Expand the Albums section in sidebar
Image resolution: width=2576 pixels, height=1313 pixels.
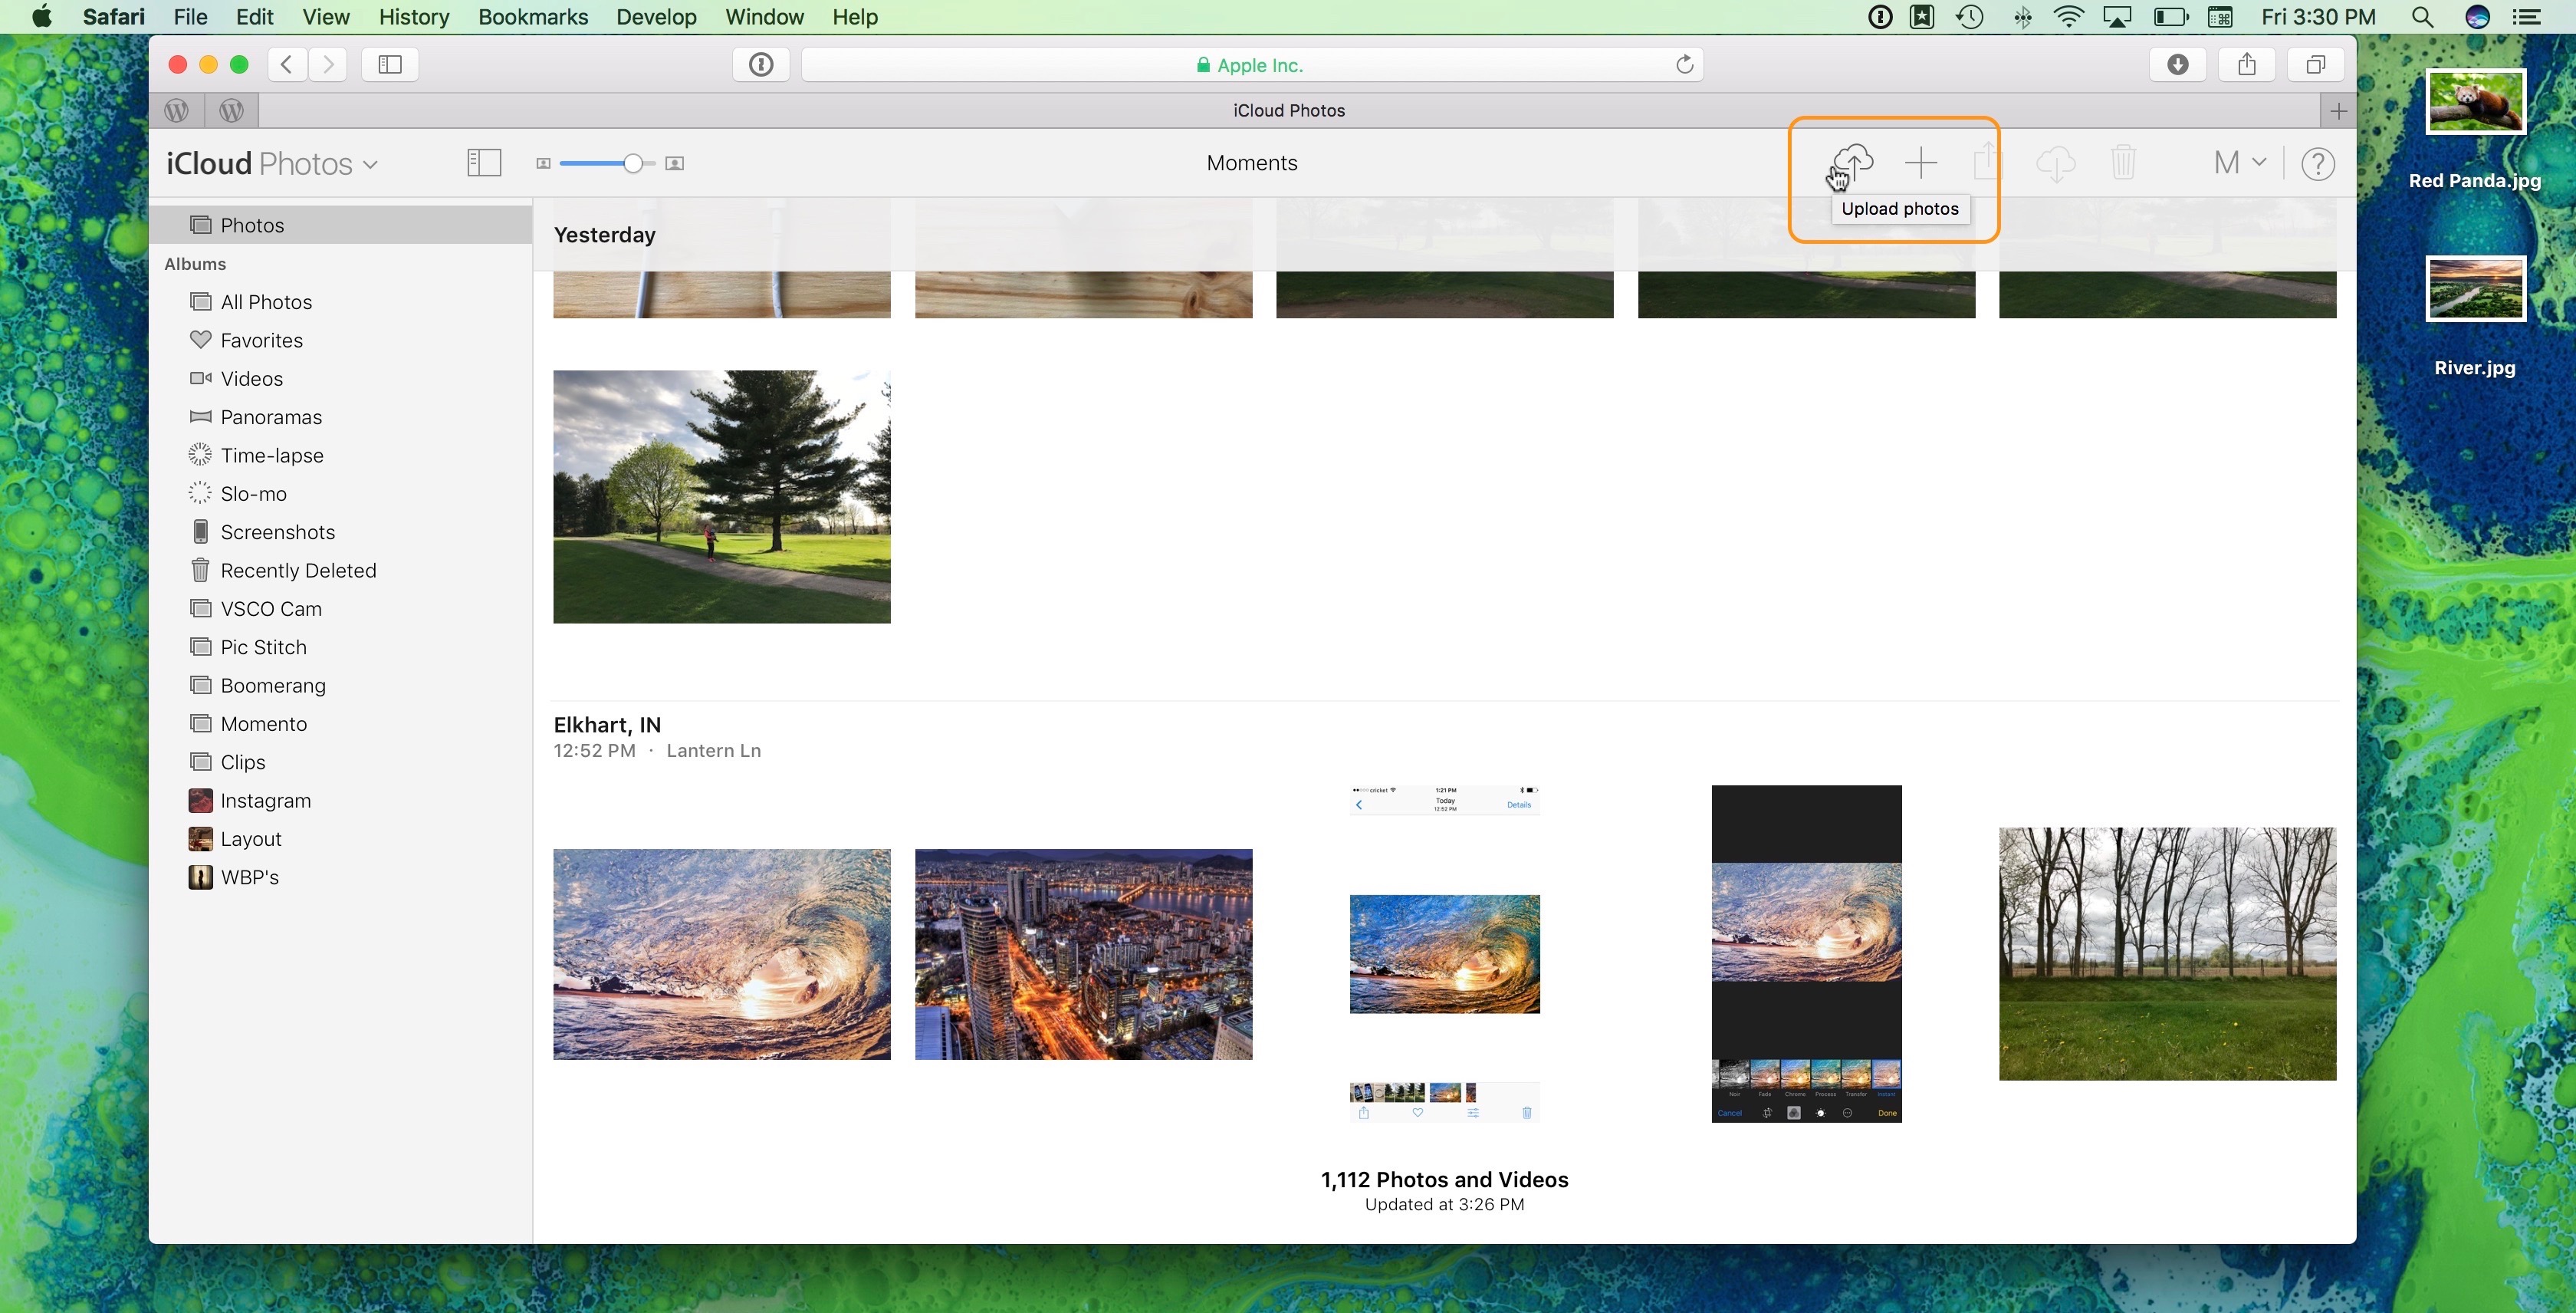pyautogui.click(x=194, y=263)
